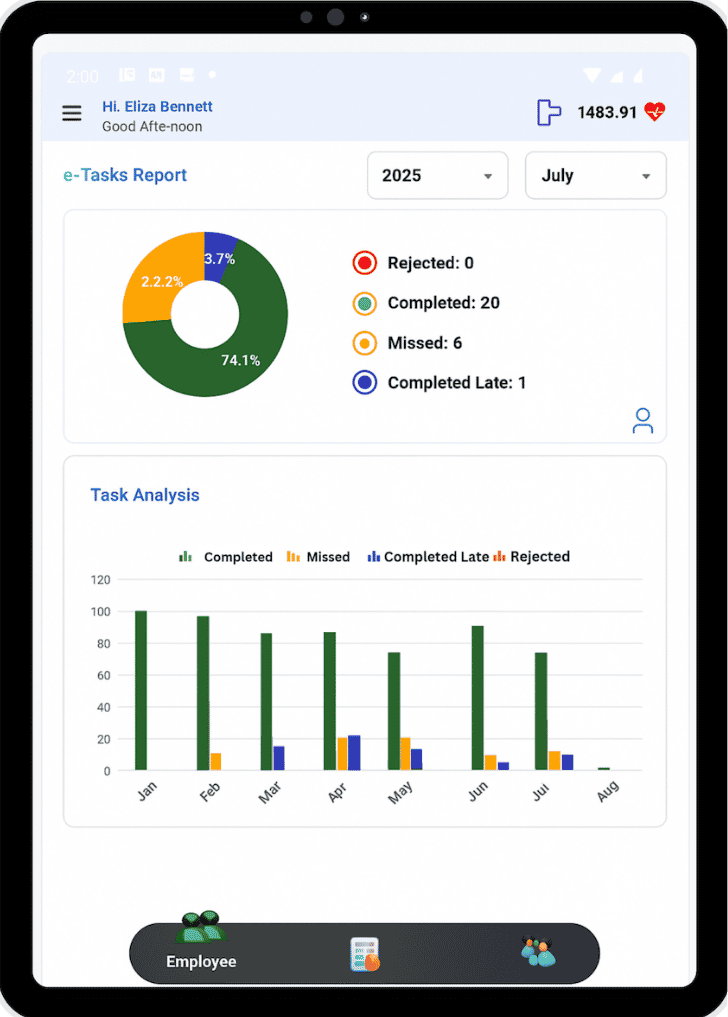Click the Task Analysis heading
728x1017 pixels.
[145, 495]
